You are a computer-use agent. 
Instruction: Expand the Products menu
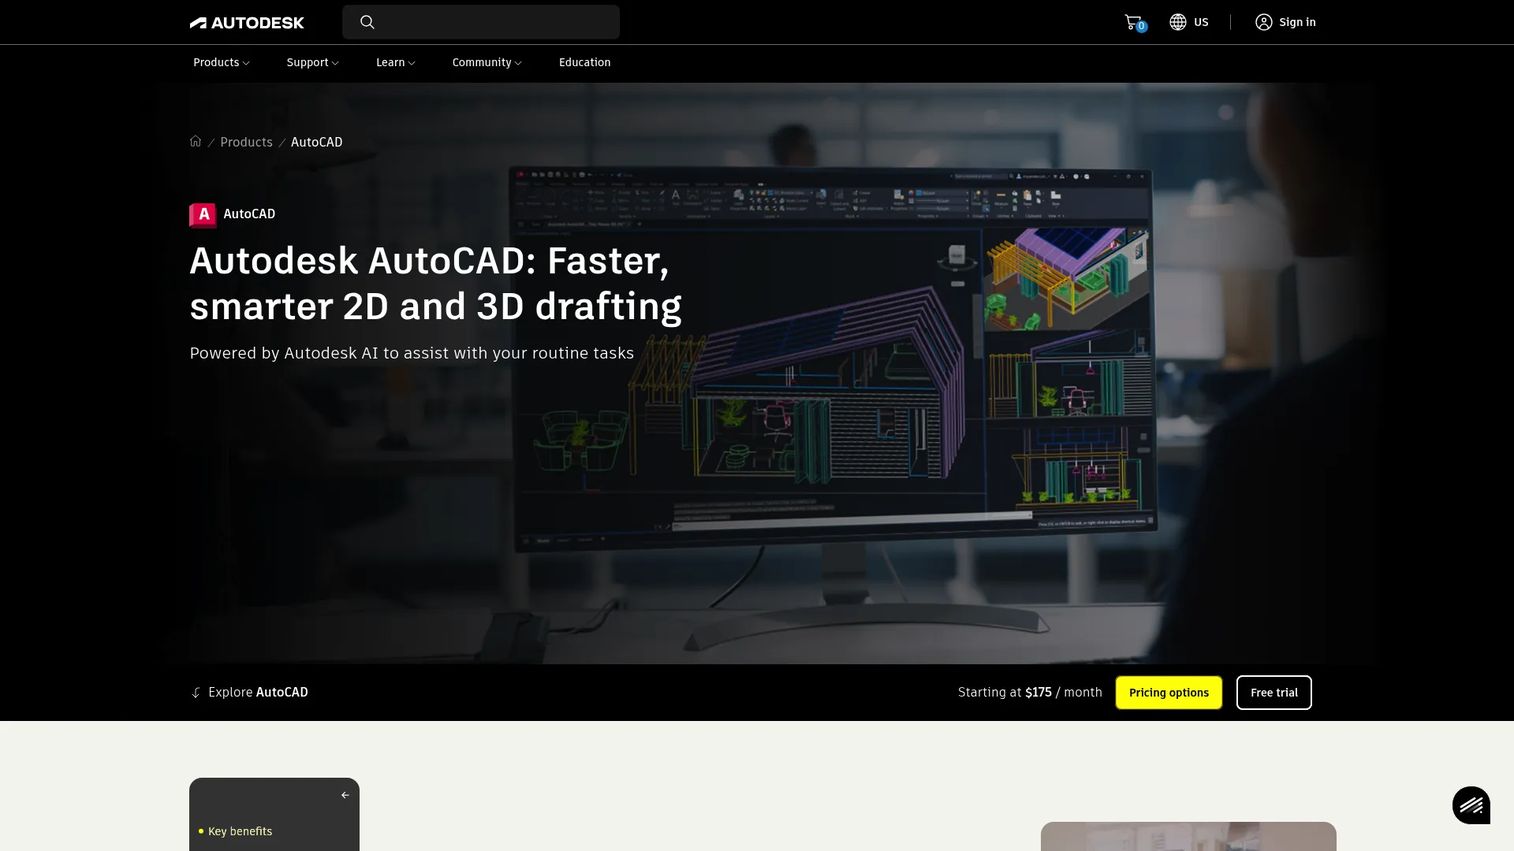221,62
